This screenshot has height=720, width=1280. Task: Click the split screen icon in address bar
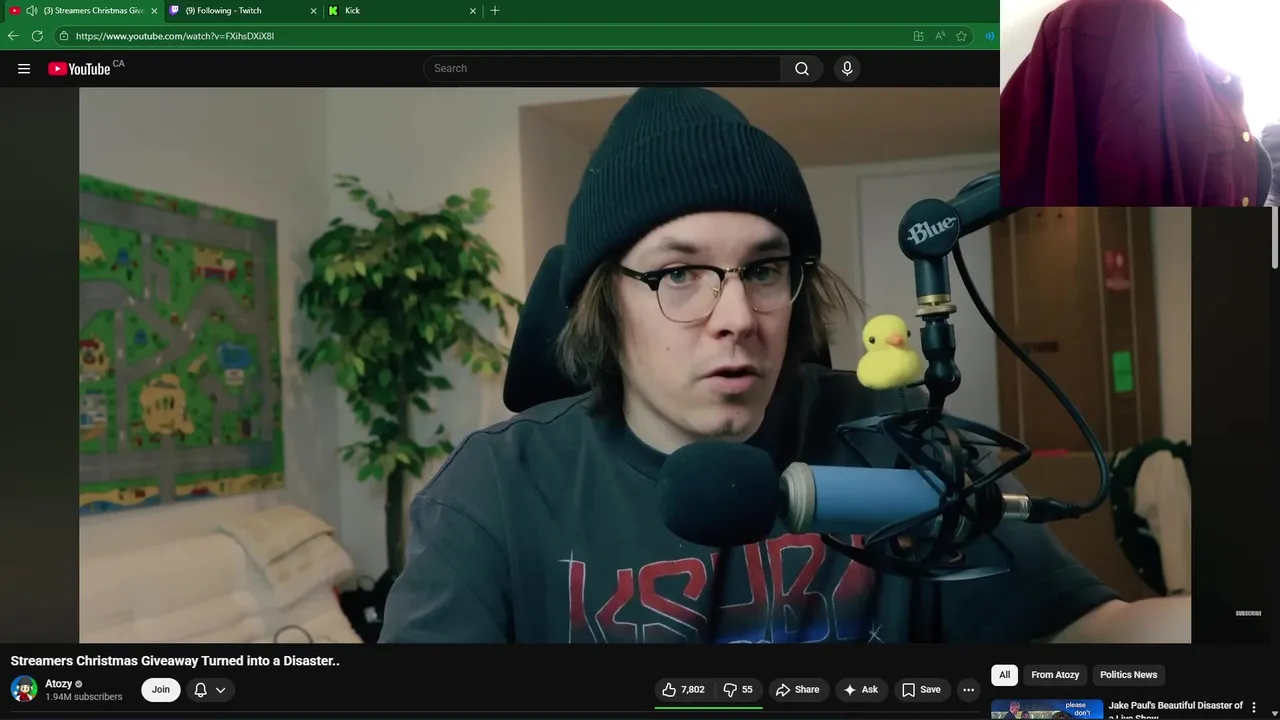point(918,36)
